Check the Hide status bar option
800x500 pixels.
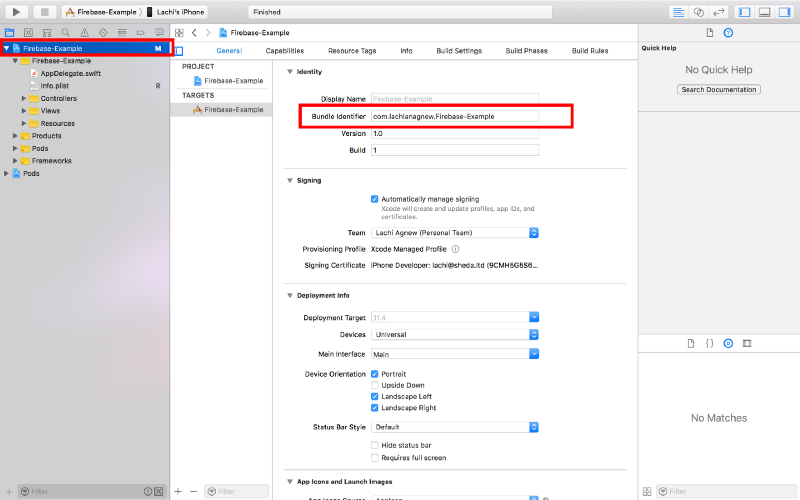click(x=375, y=445)
